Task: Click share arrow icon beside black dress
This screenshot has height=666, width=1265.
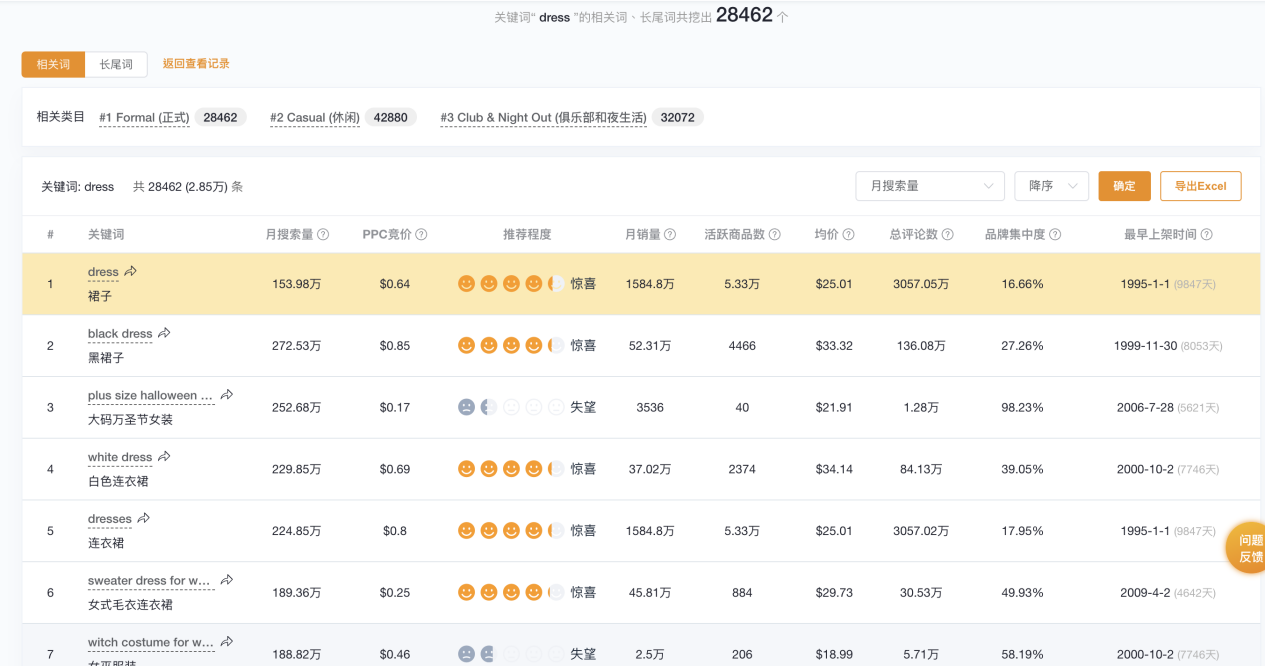Action: click(x=165, y=333)
